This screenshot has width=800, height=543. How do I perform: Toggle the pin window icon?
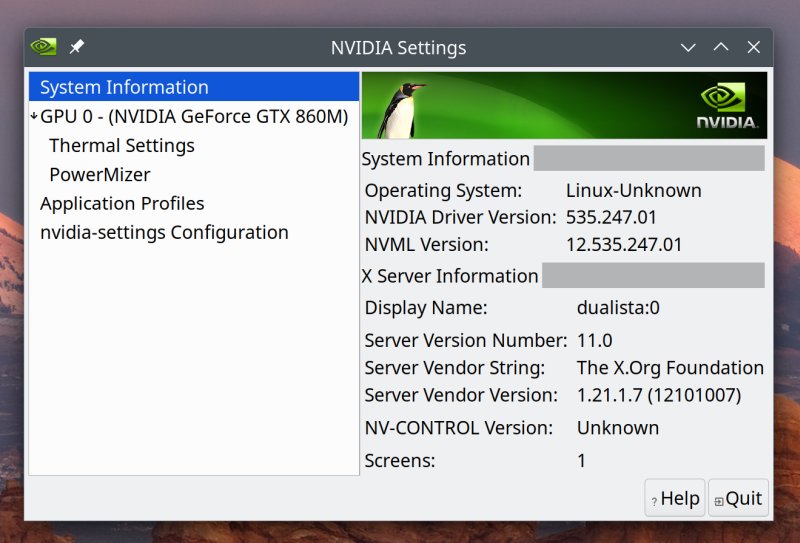pos(76,47)
